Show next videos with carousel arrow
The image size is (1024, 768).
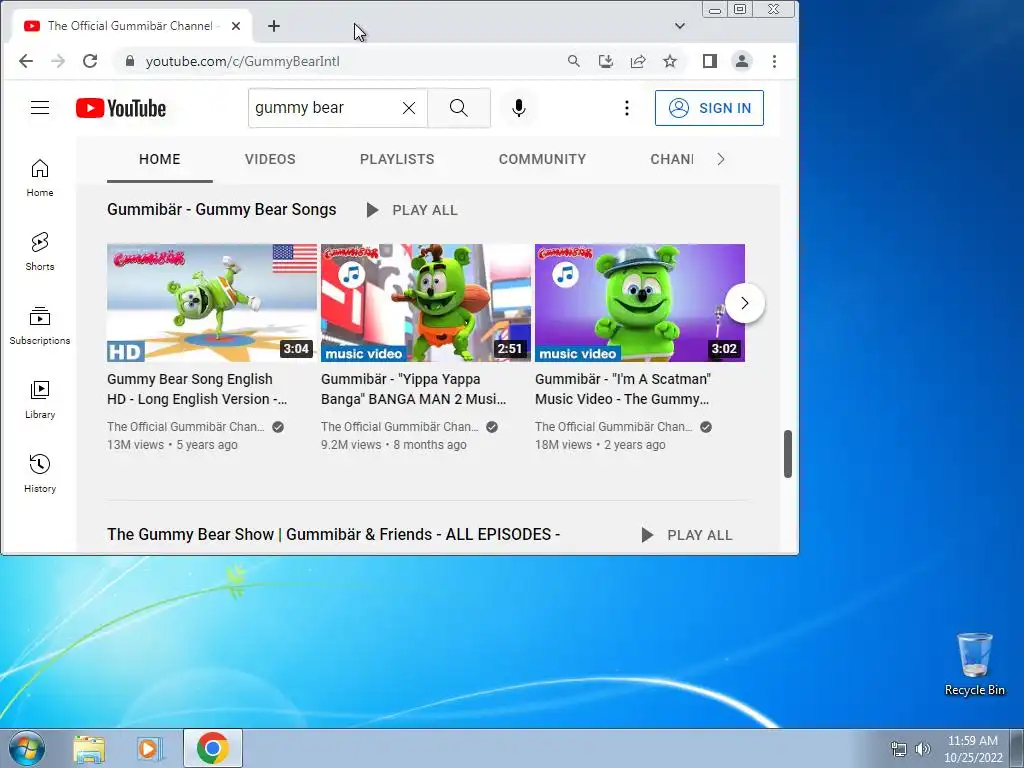[x=744, y=303]
